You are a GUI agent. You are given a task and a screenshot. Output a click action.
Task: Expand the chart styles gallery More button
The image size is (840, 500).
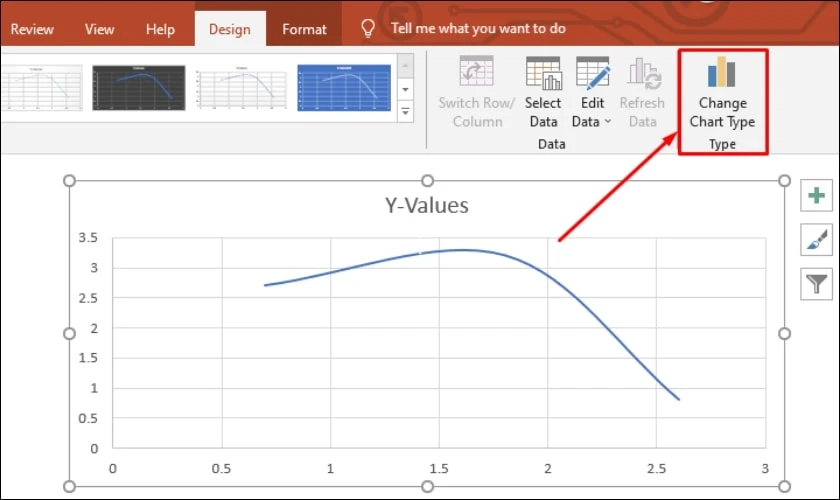click(406, 111)
